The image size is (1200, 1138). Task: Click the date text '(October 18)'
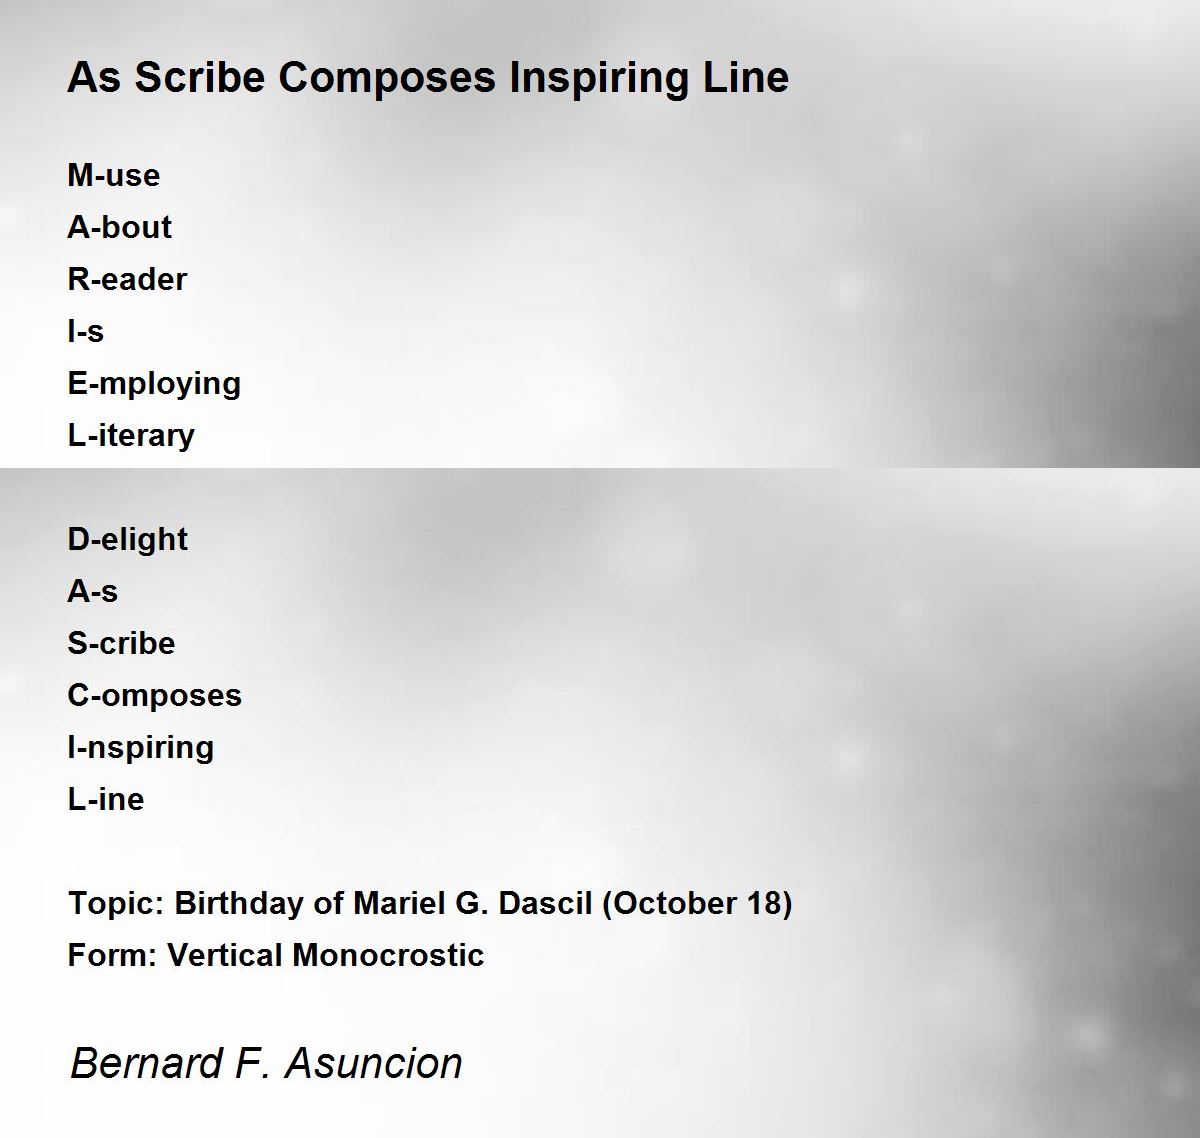pyautogui.click(x=698, y=903)
